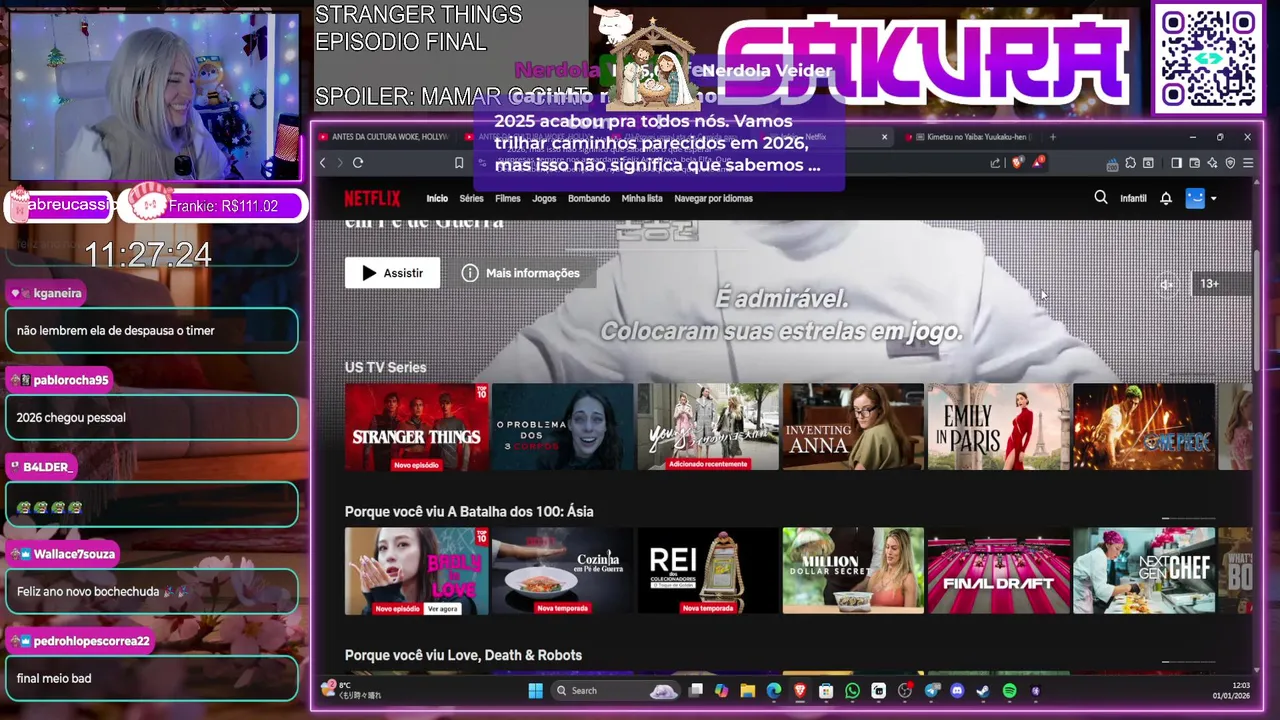The height and width of the screenshot is (720, 1280).
Task: Open the Brave VPN shield icon
Action: (1231, 163)
